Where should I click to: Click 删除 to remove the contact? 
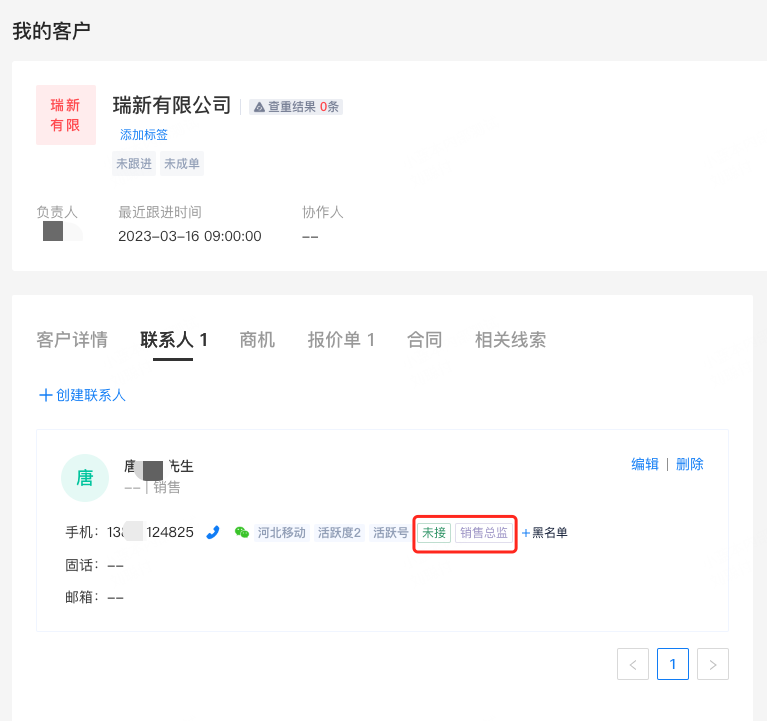pos(690,464)
